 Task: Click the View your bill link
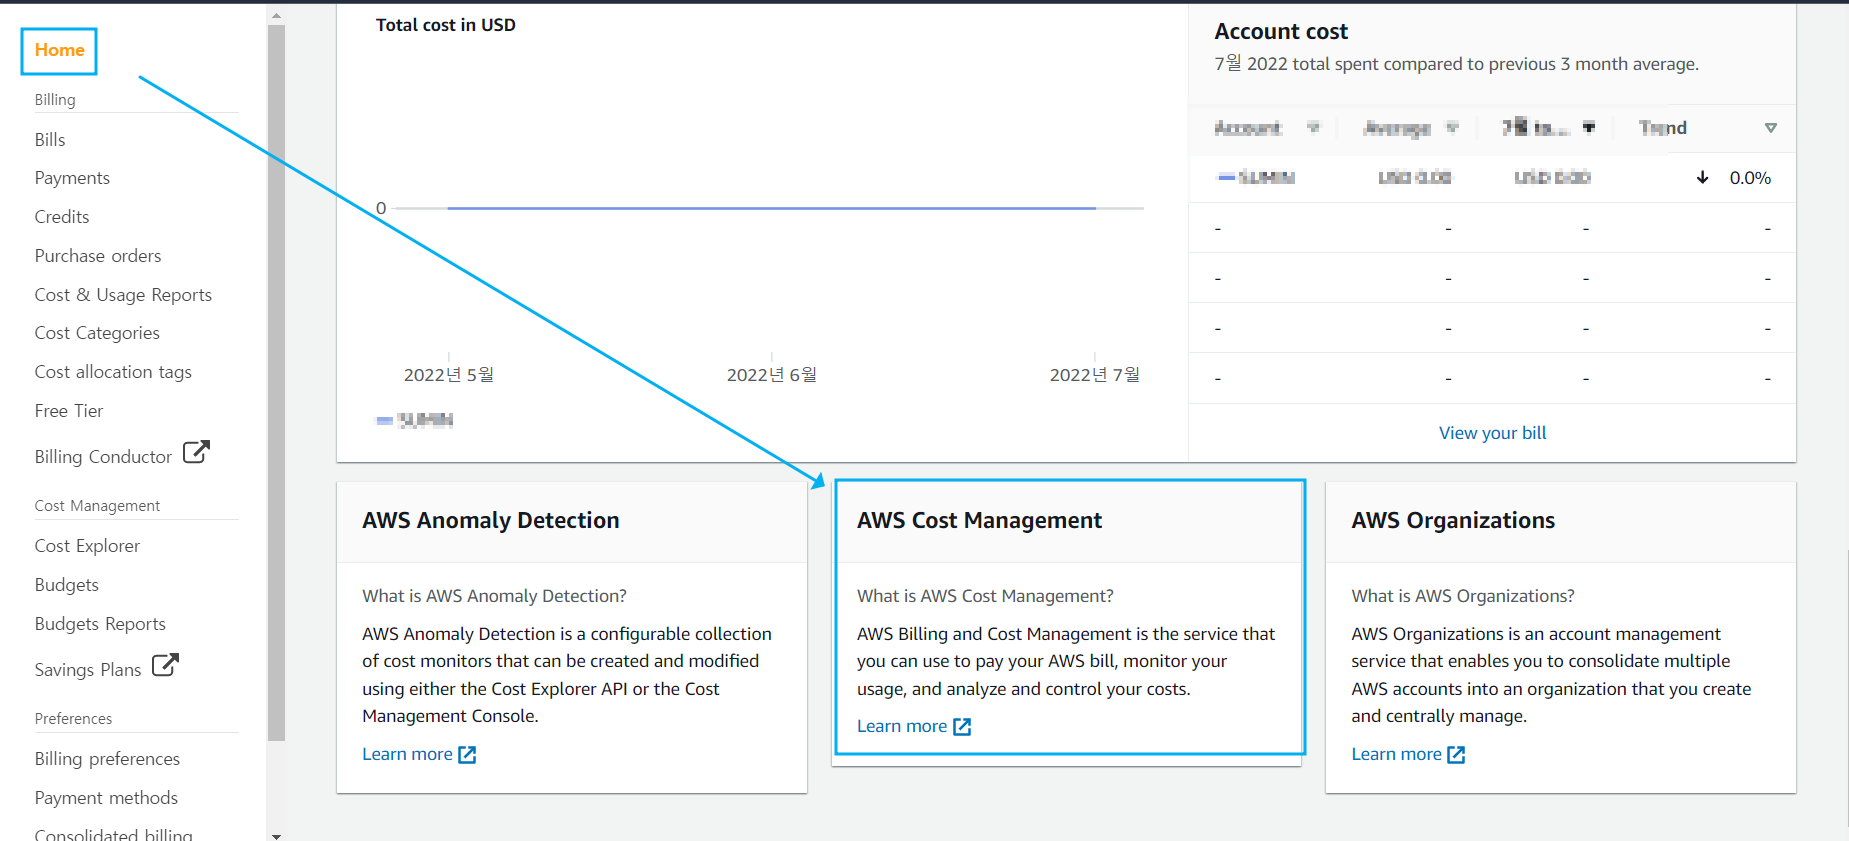[x=1492, y=433]
